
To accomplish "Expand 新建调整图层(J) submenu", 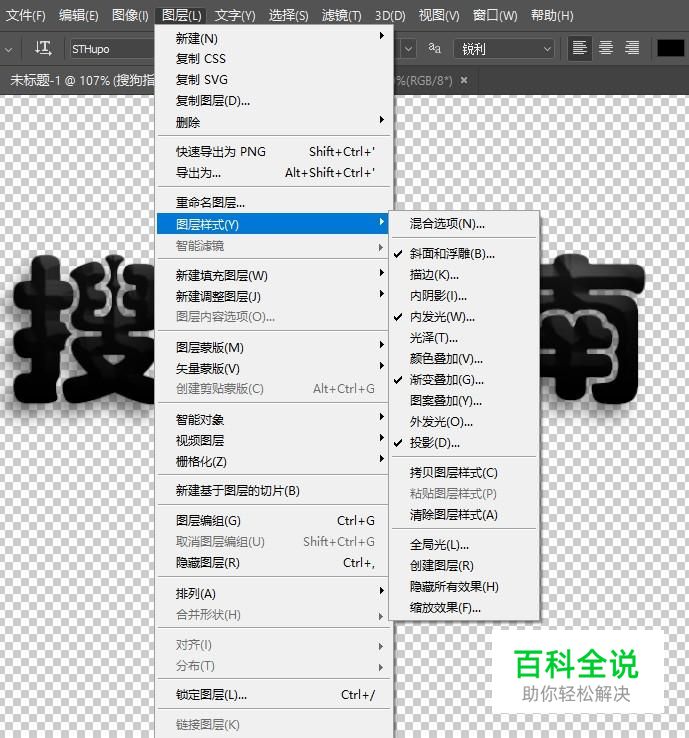I will click(273, 297).
